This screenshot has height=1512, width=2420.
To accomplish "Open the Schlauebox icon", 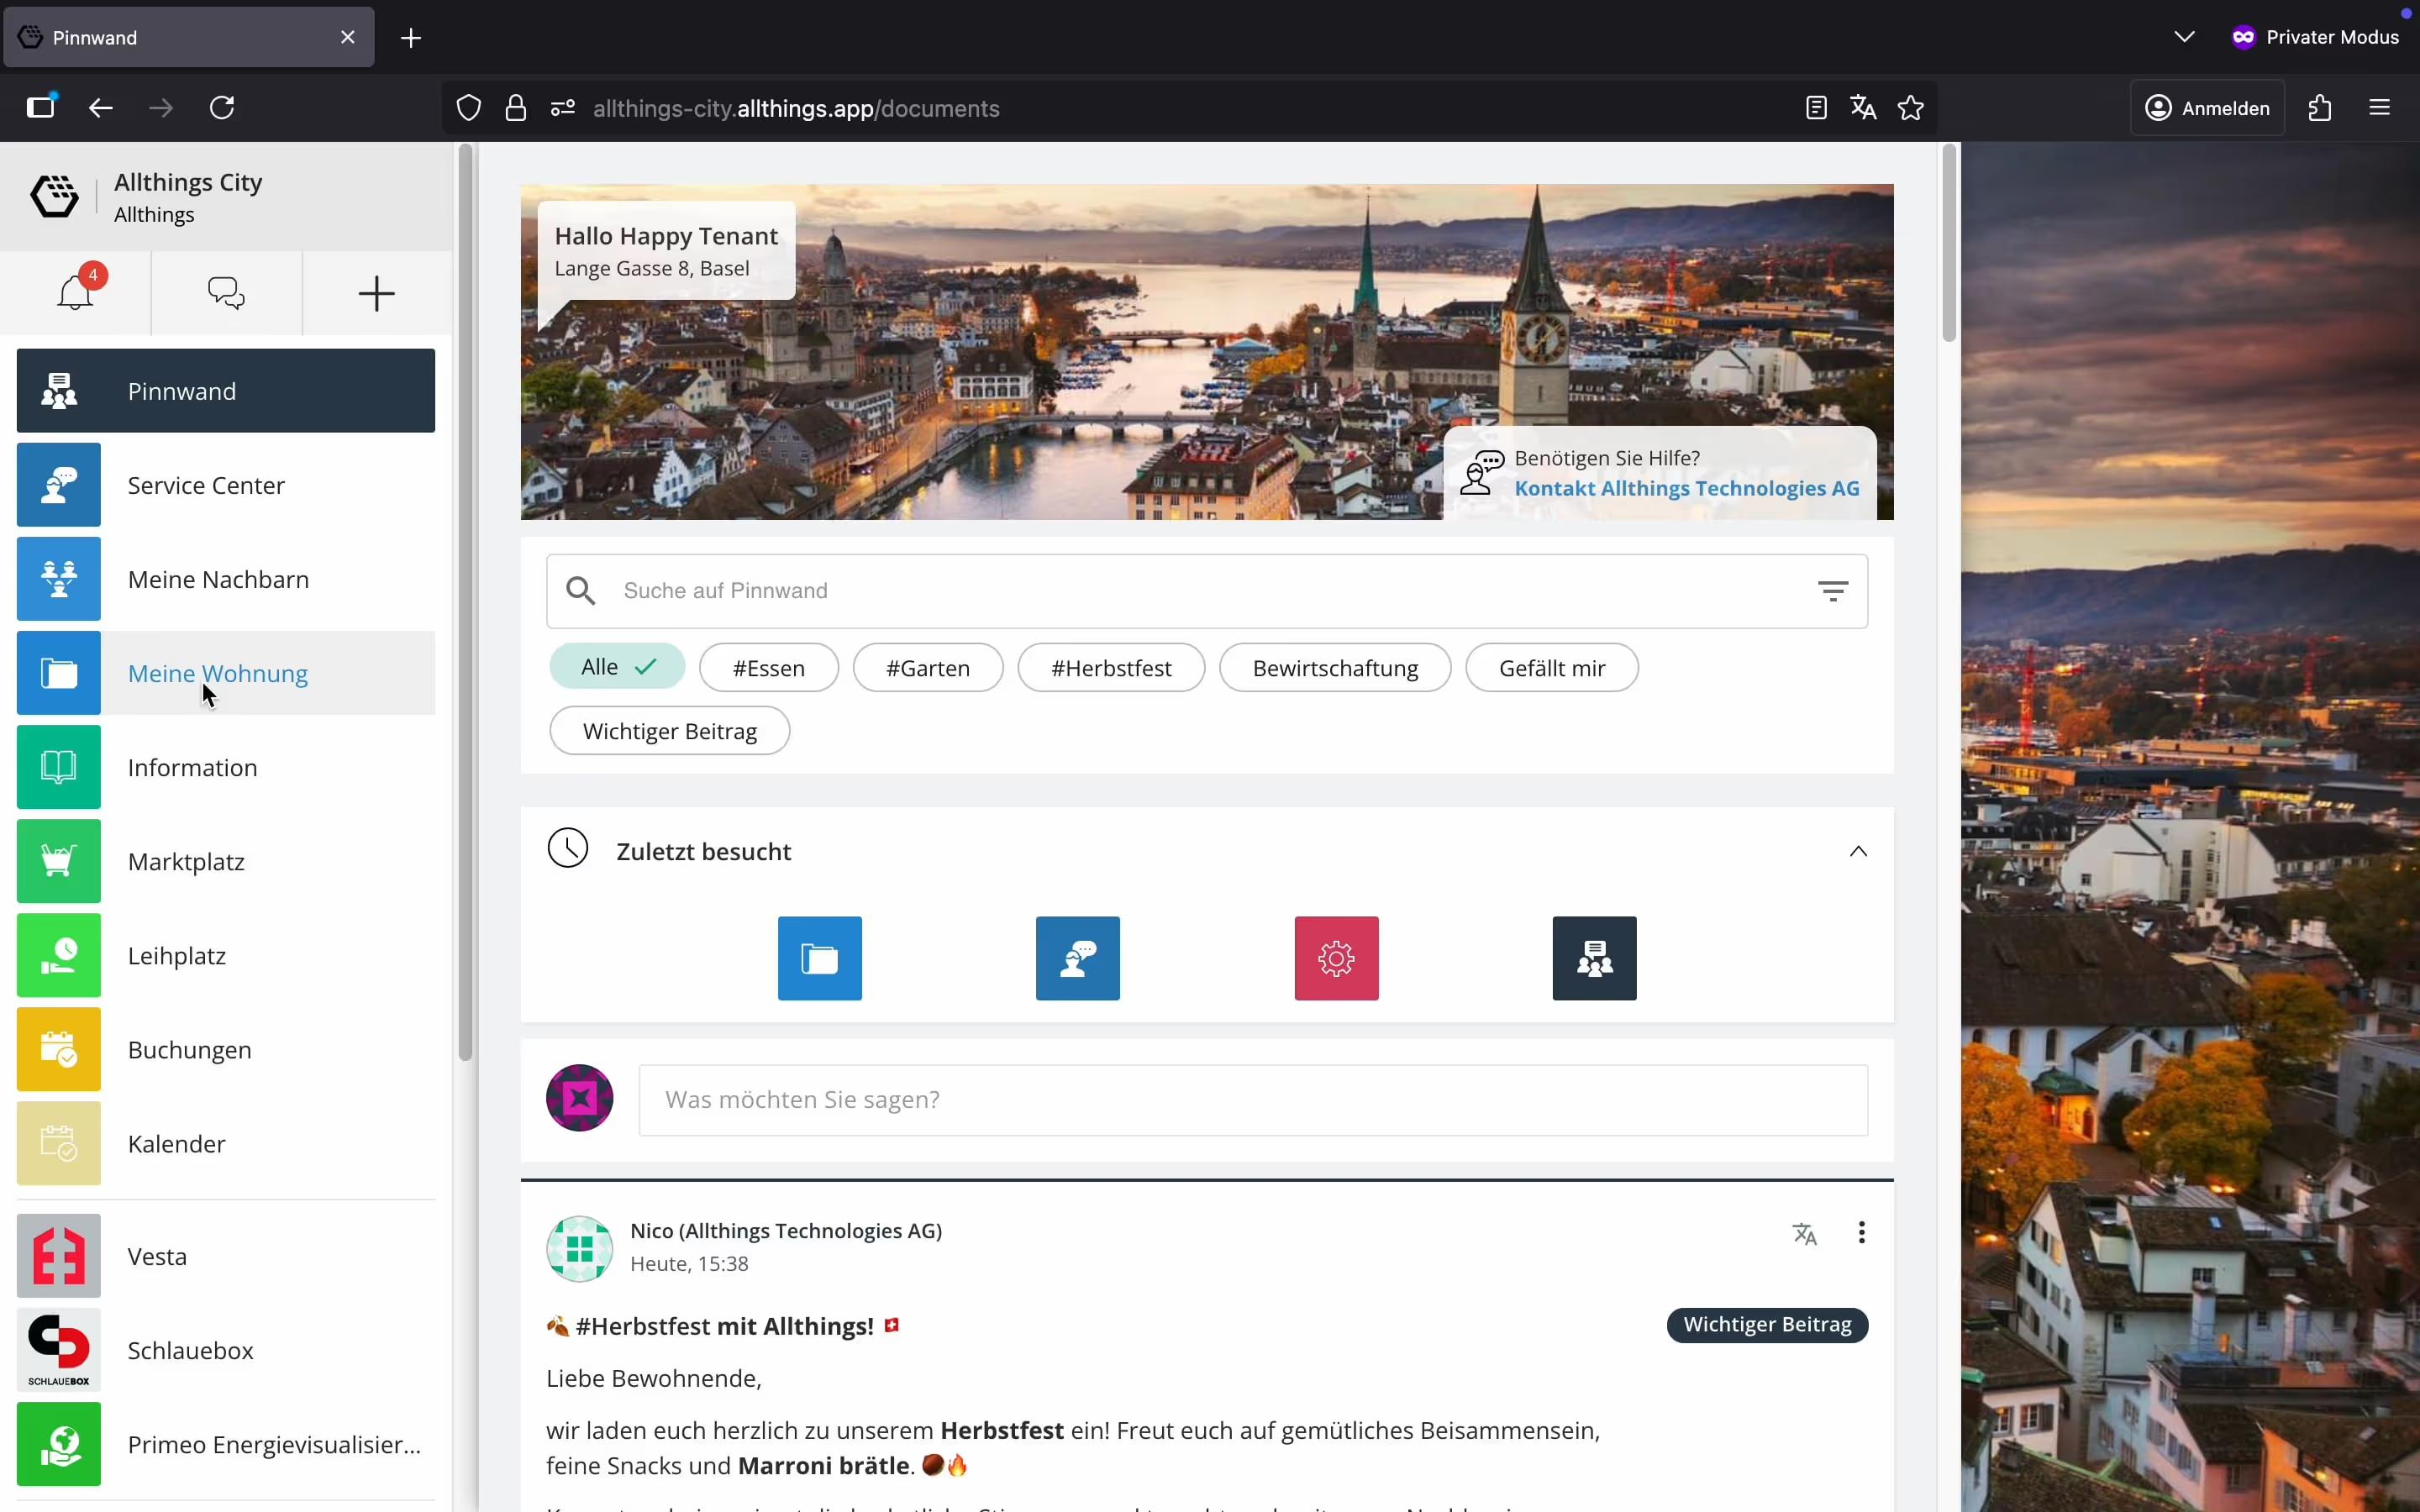I will (x=59, y=1350).
